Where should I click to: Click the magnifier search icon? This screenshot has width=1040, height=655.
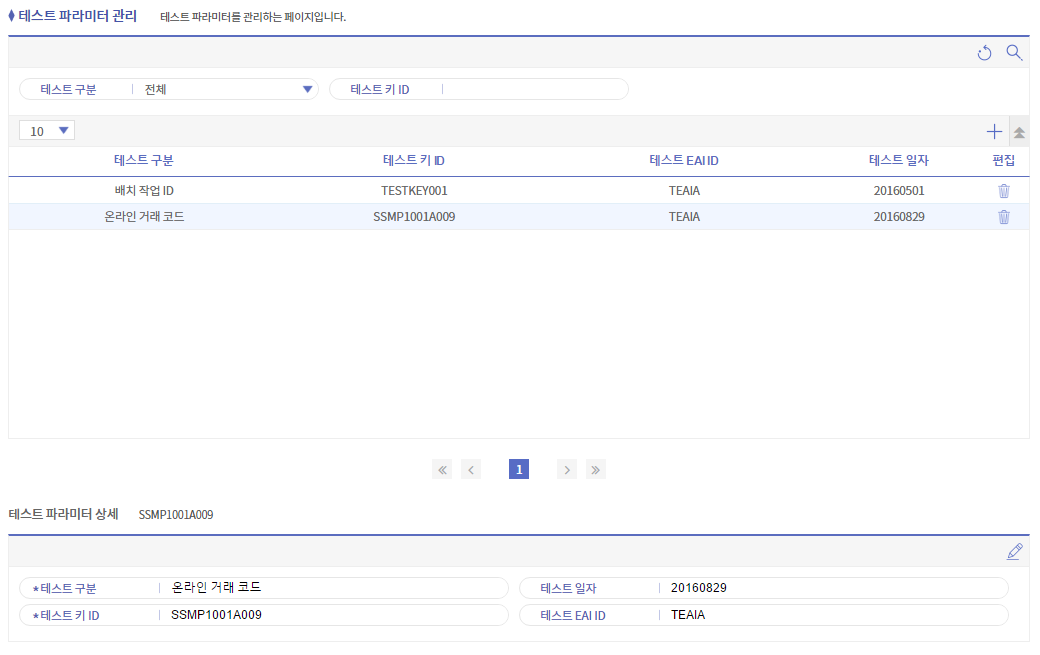tap(1014, 52)
